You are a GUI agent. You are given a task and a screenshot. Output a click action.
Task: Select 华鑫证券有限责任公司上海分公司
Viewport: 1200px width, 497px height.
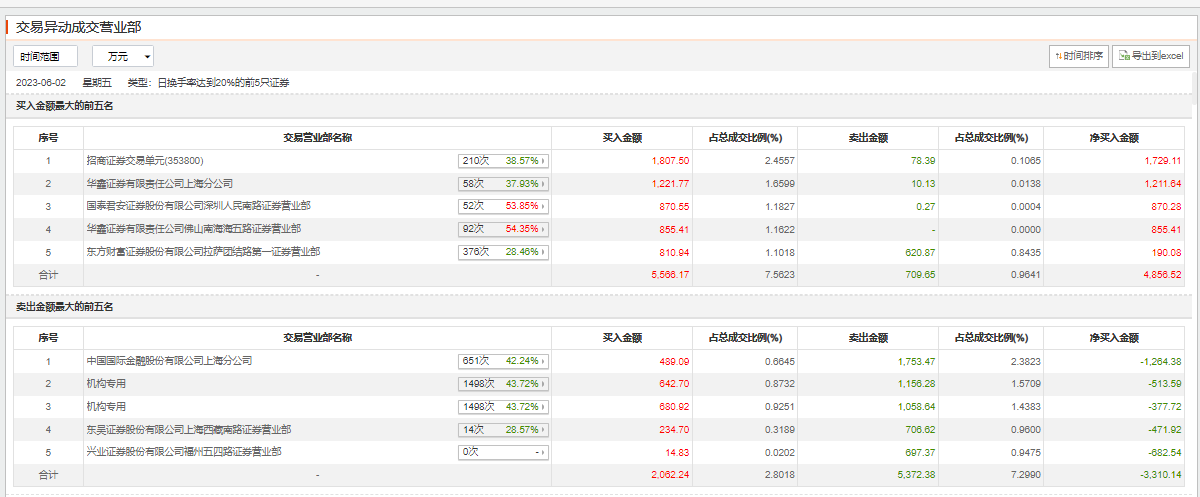[160, 183]
